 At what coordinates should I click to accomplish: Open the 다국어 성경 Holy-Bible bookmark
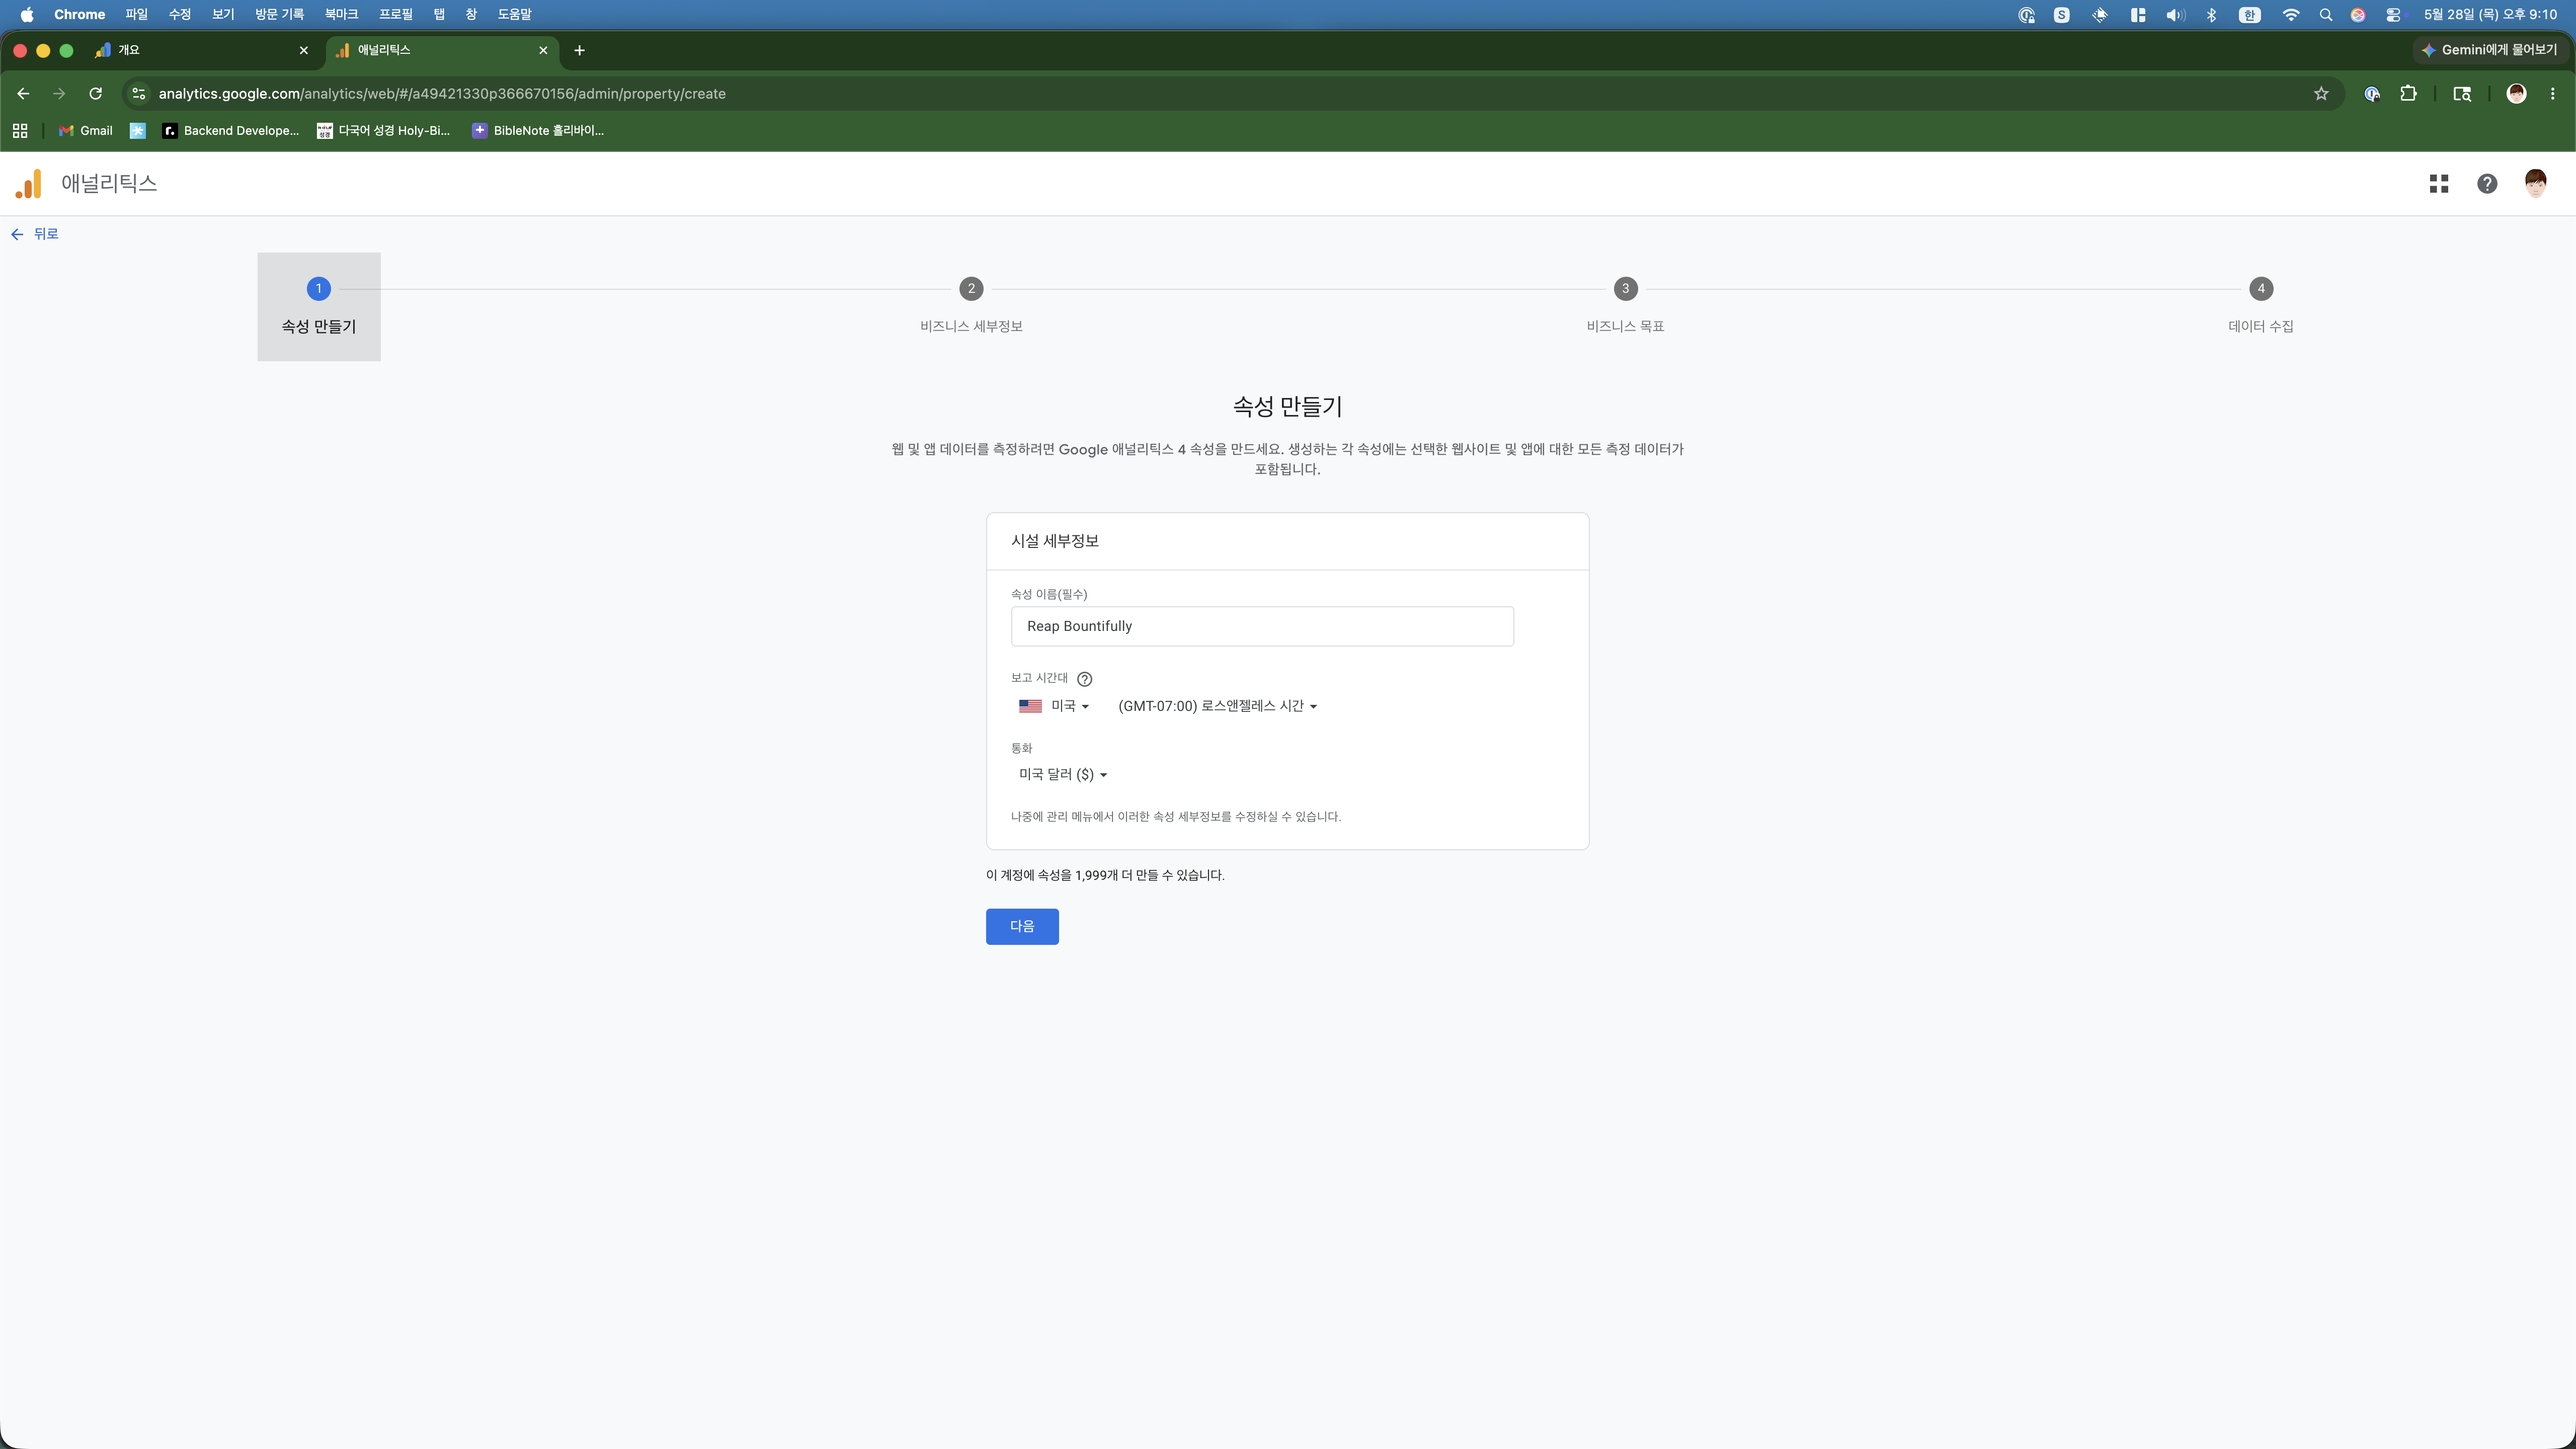[x=384, y=131]
